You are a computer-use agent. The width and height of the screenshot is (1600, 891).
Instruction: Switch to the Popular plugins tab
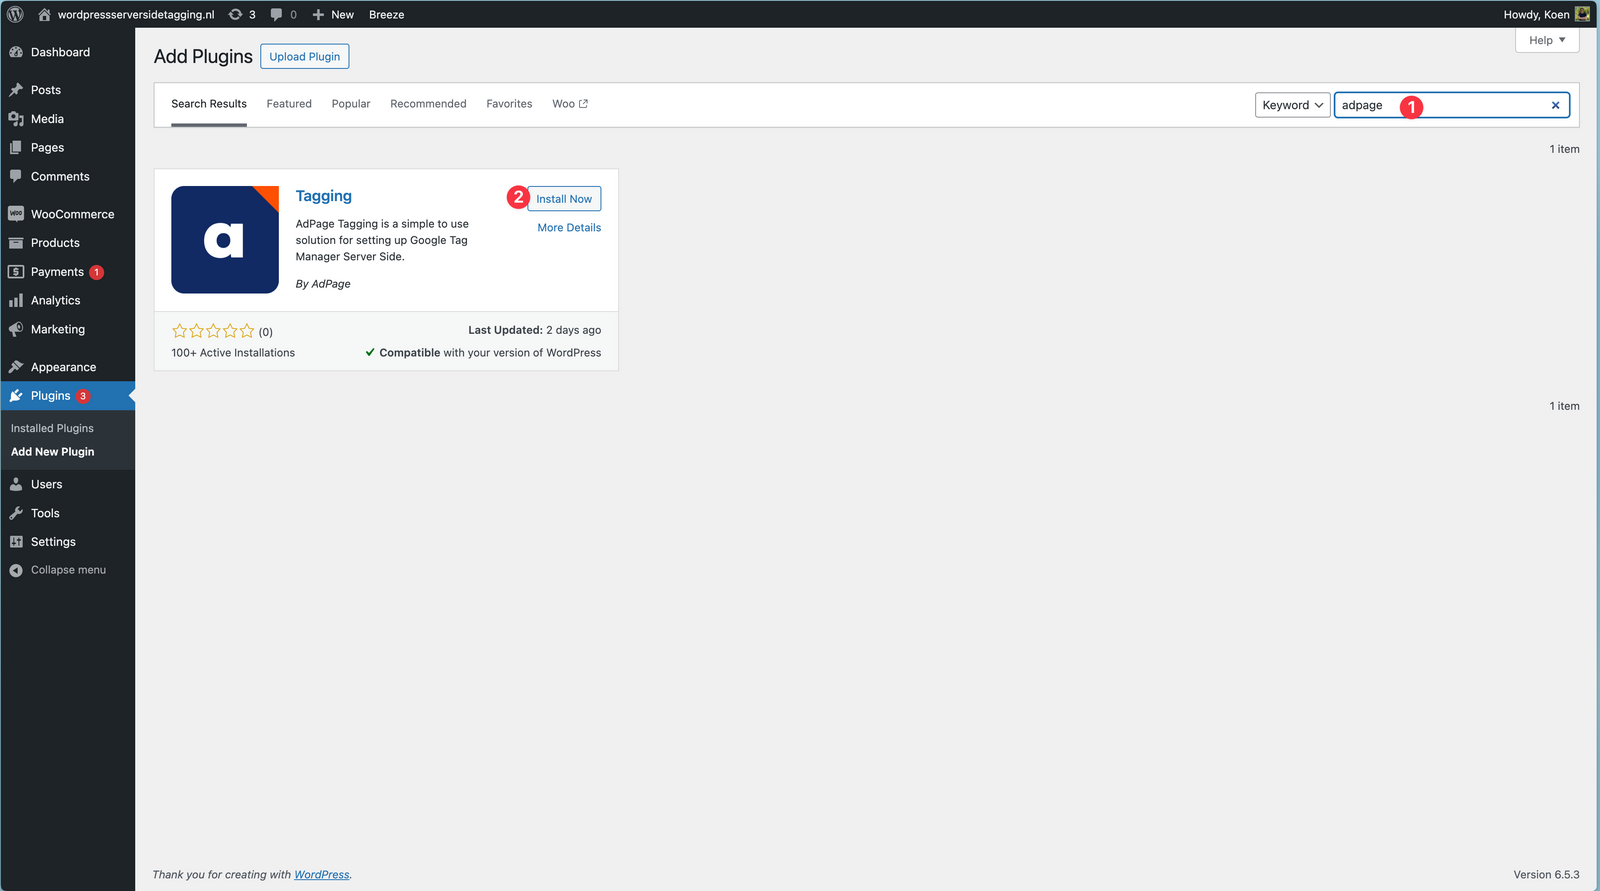click(x=351, y=104)
